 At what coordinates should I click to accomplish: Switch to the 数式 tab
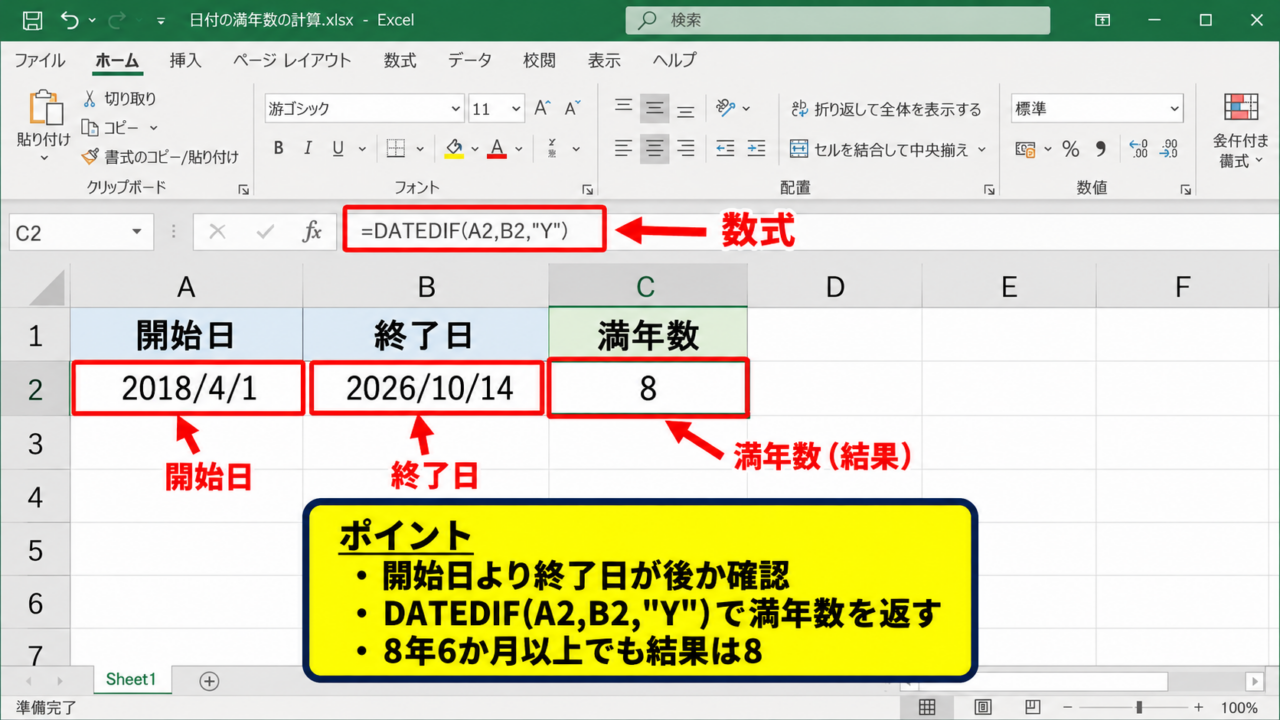[x=400, y=60]
